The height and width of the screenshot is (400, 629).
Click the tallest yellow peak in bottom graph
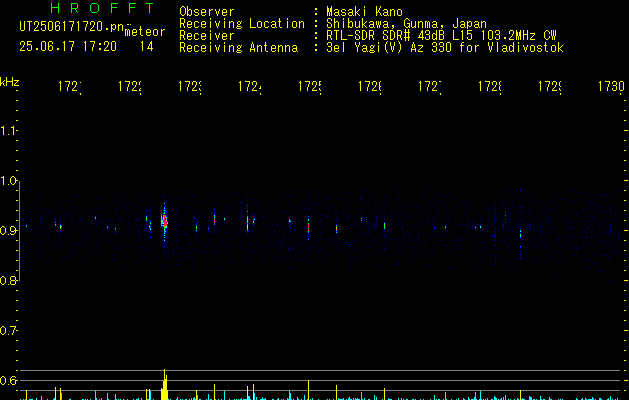coord(164,384)
